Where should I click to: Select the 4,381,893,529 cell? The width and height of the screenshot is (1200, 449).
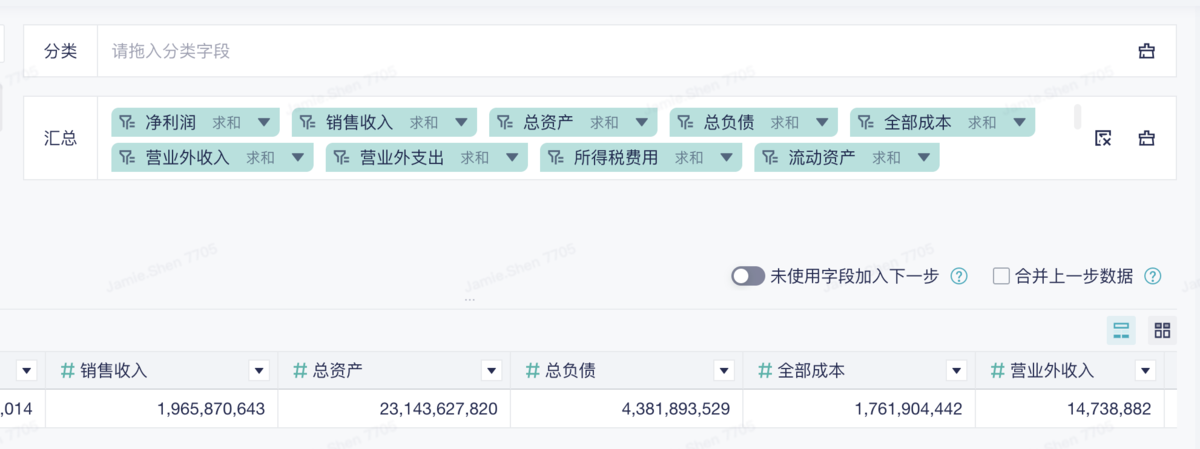point(627,409)
